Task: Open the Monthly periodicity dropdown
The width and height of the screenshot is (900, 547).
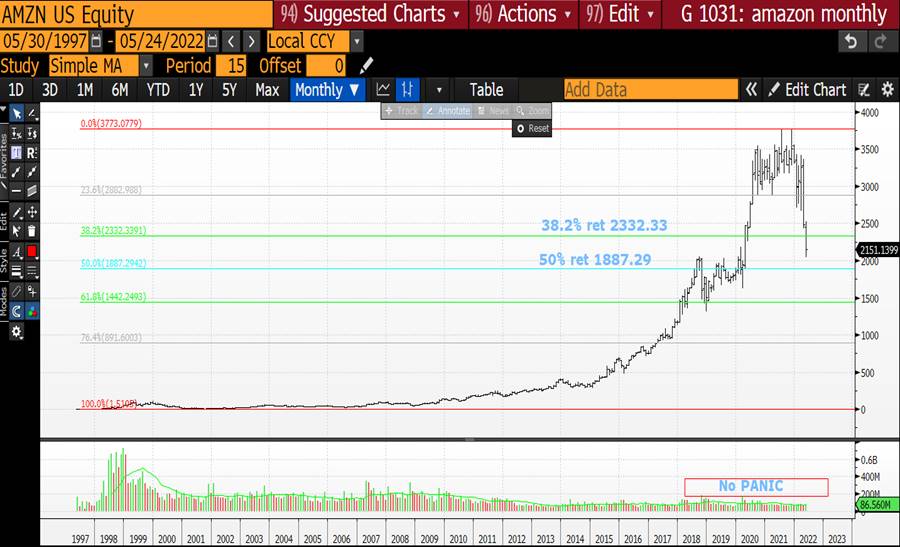Action: [327, 90]
